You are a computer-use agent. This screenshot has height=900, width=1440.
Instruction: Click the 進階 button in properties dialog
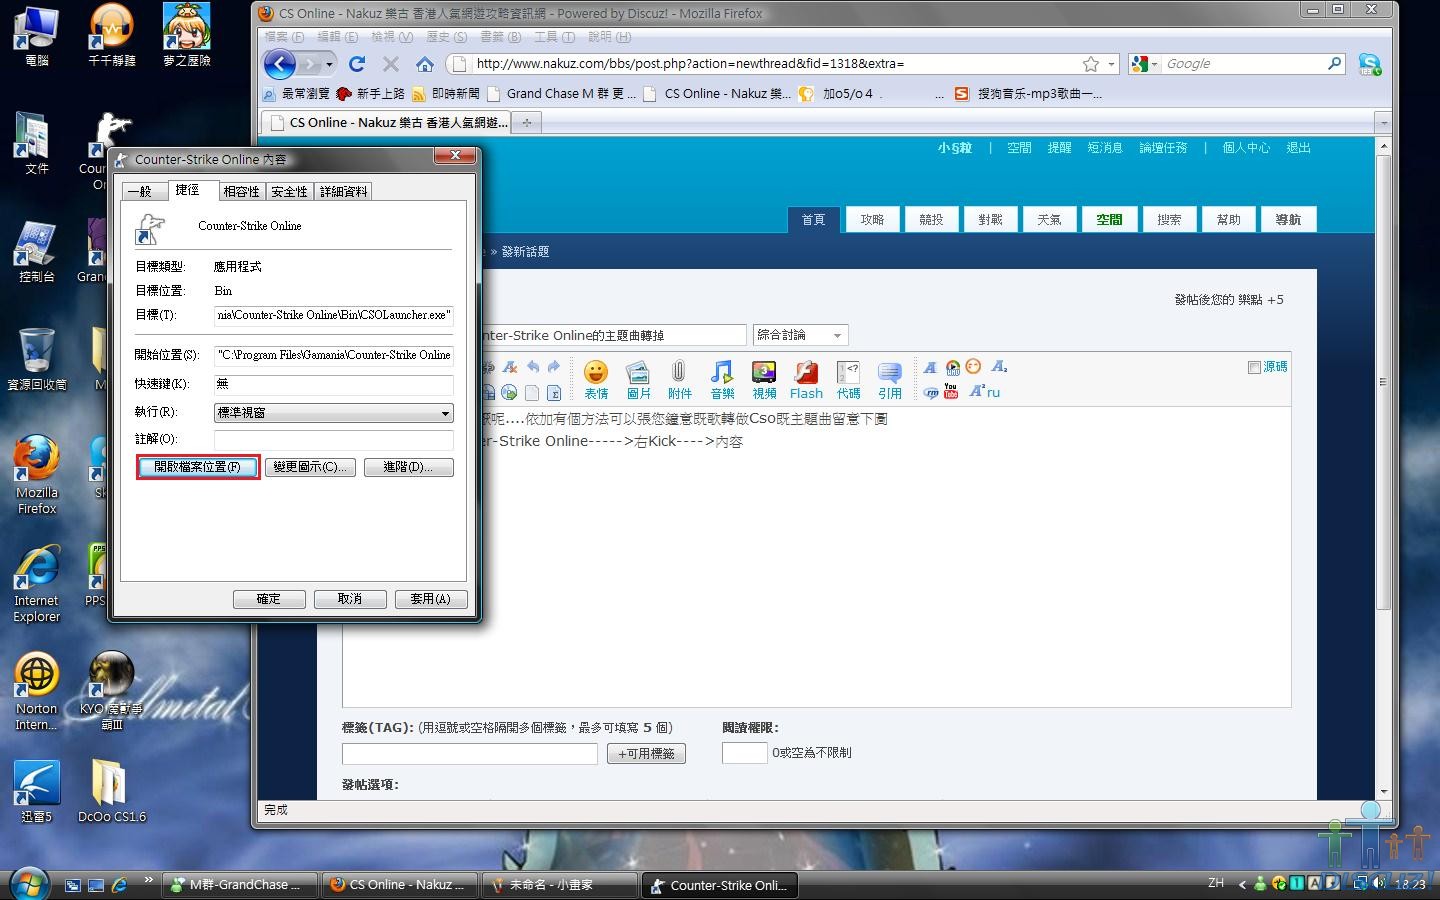coord(408,467)
